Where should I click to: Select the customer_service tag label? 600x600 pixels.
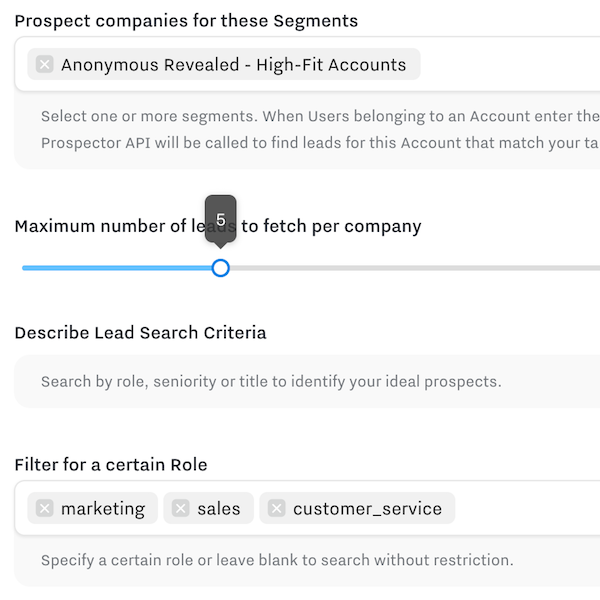pyautogui.click(x=367, y=508)
